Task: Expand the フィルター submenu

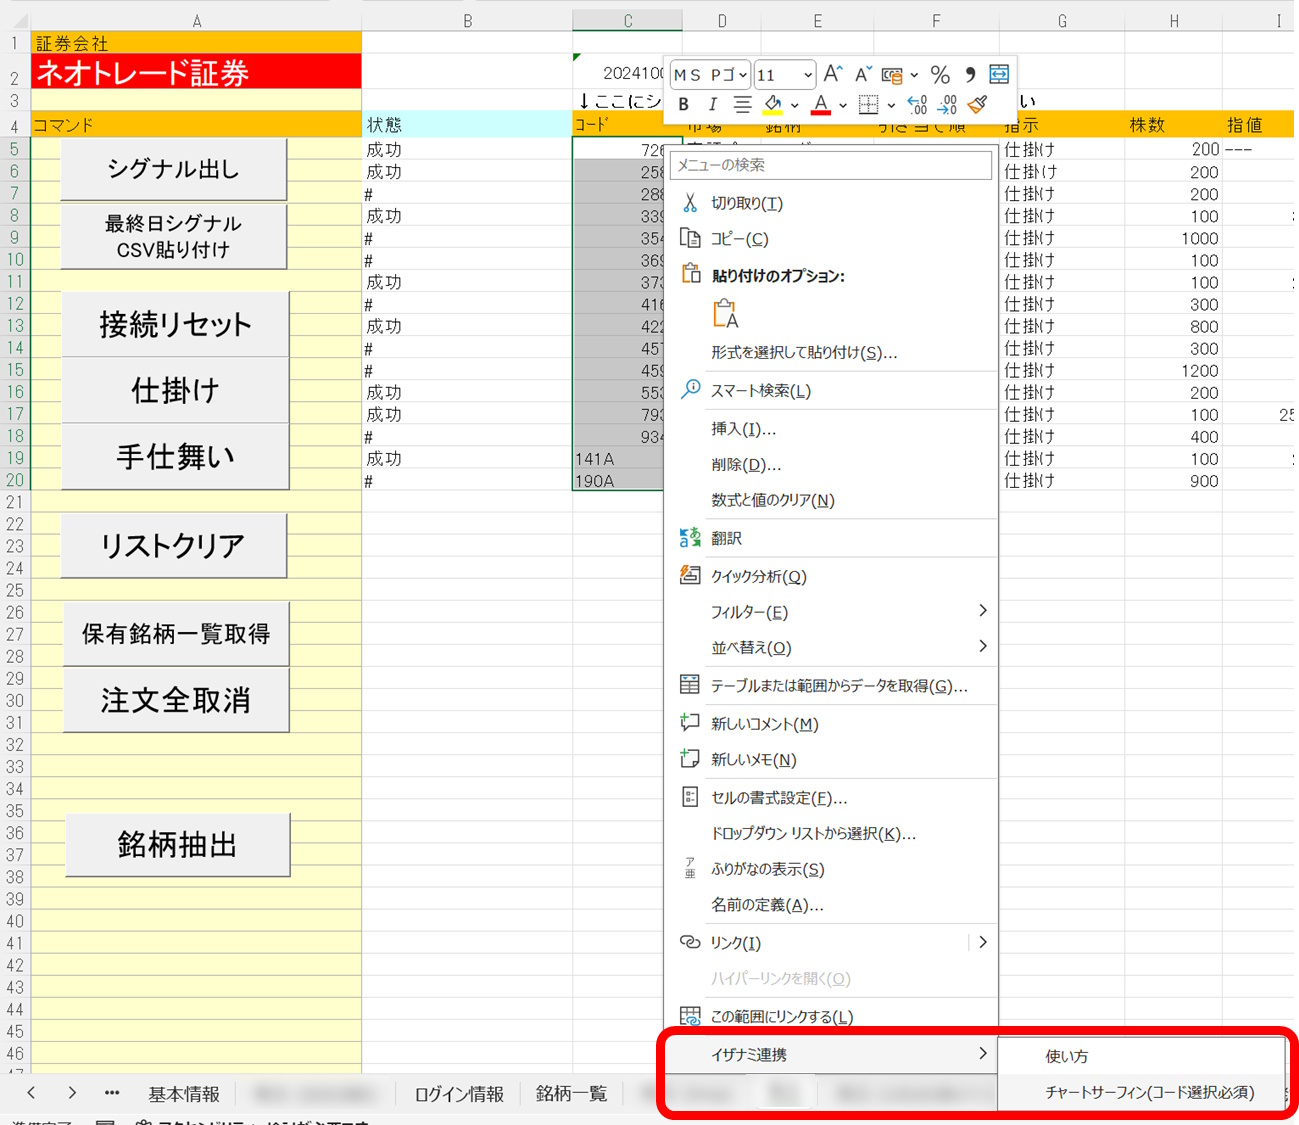Action: click(x=831, y=612)
